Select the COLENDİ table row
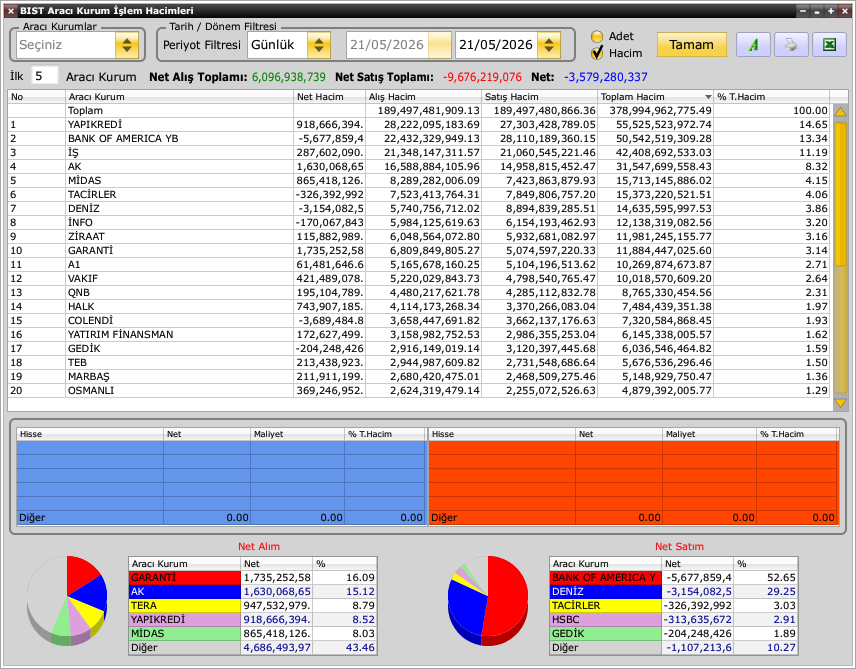The image size is (856, 669). point(419,321)
